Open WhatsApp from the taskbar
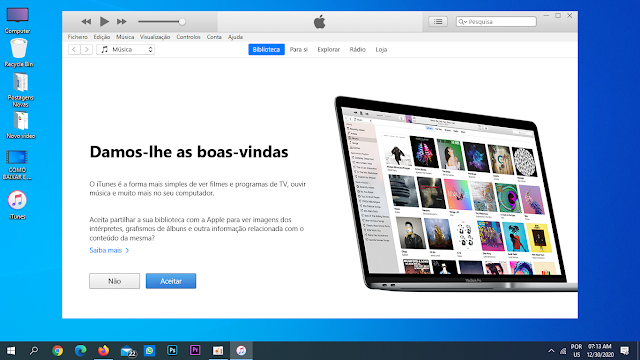Image resolution: width=640 pixels, height=360 pixels. [149, 351]
